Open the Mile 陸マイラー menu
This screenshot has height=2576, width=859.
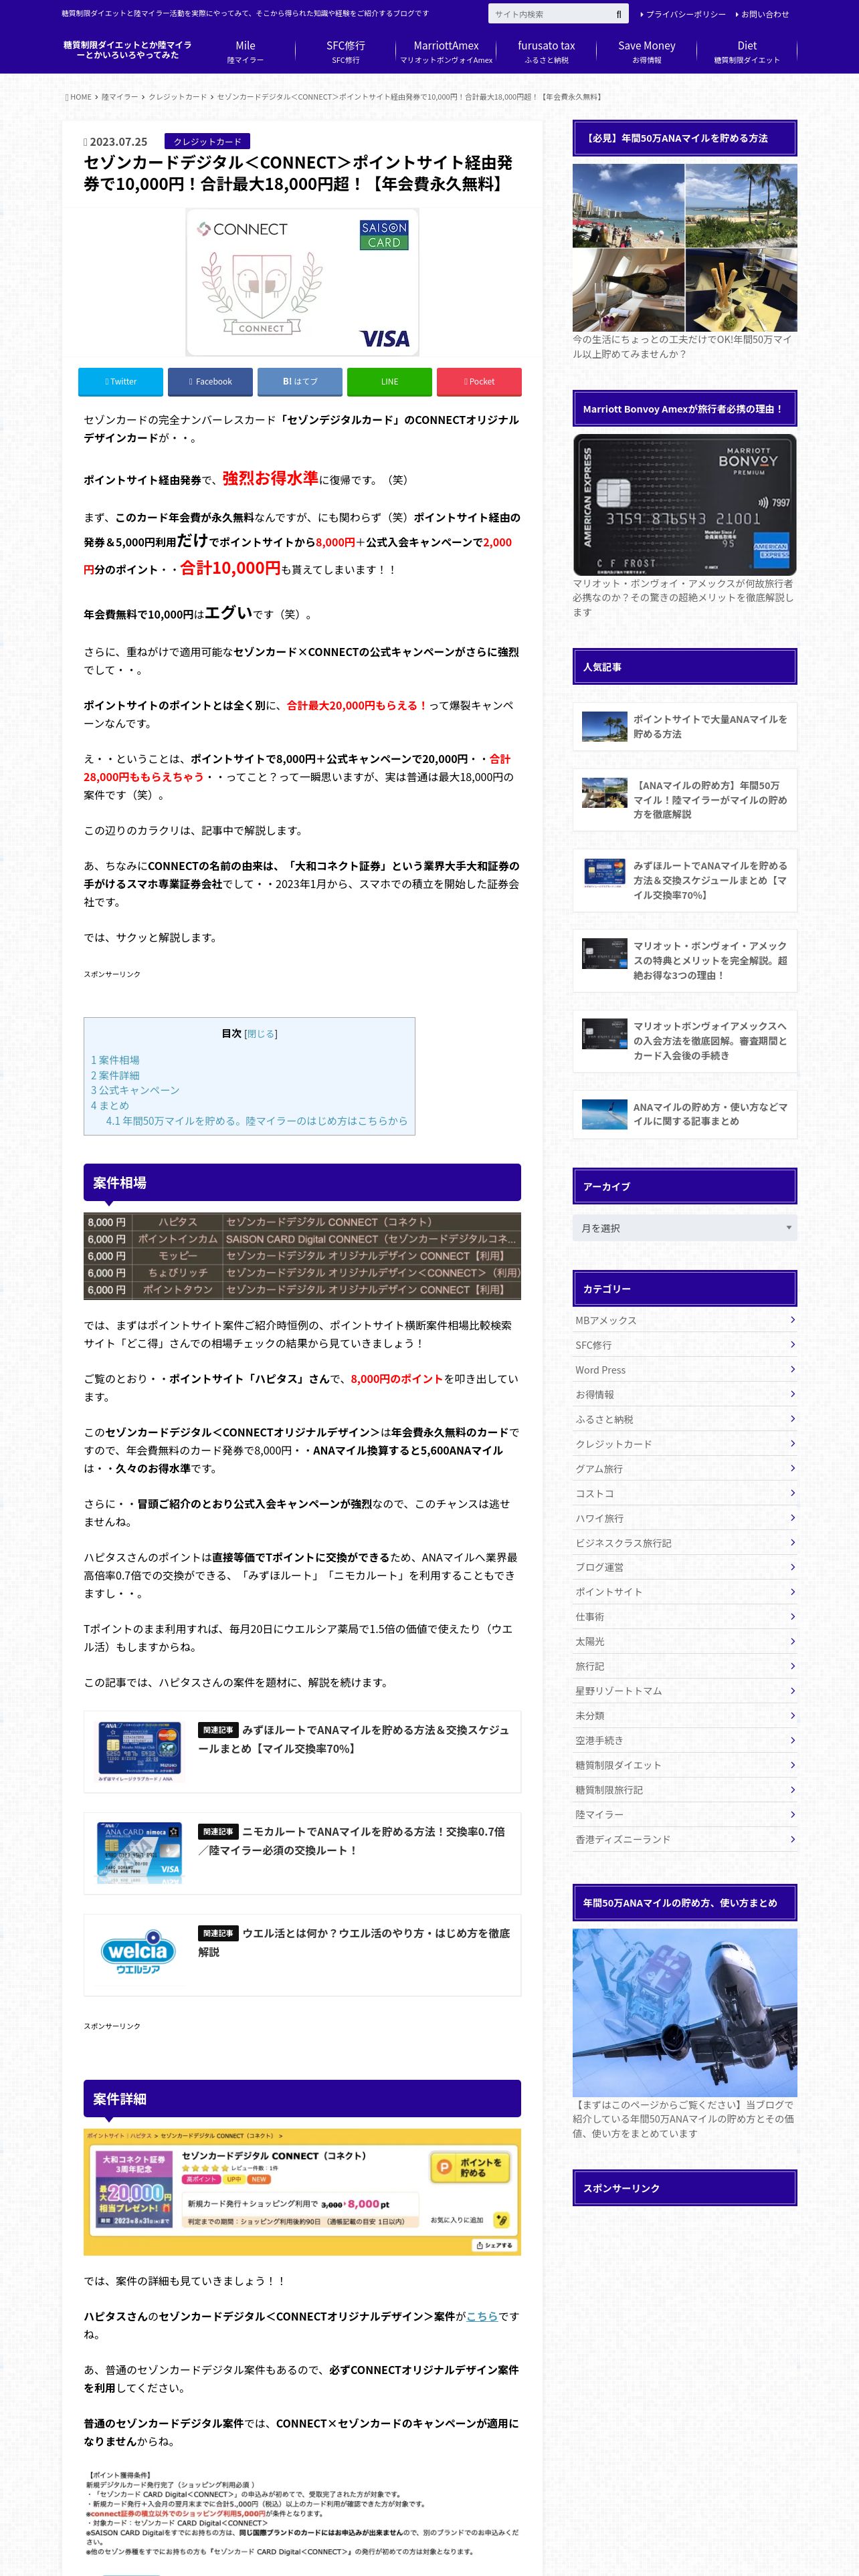[x=245, y=52]
